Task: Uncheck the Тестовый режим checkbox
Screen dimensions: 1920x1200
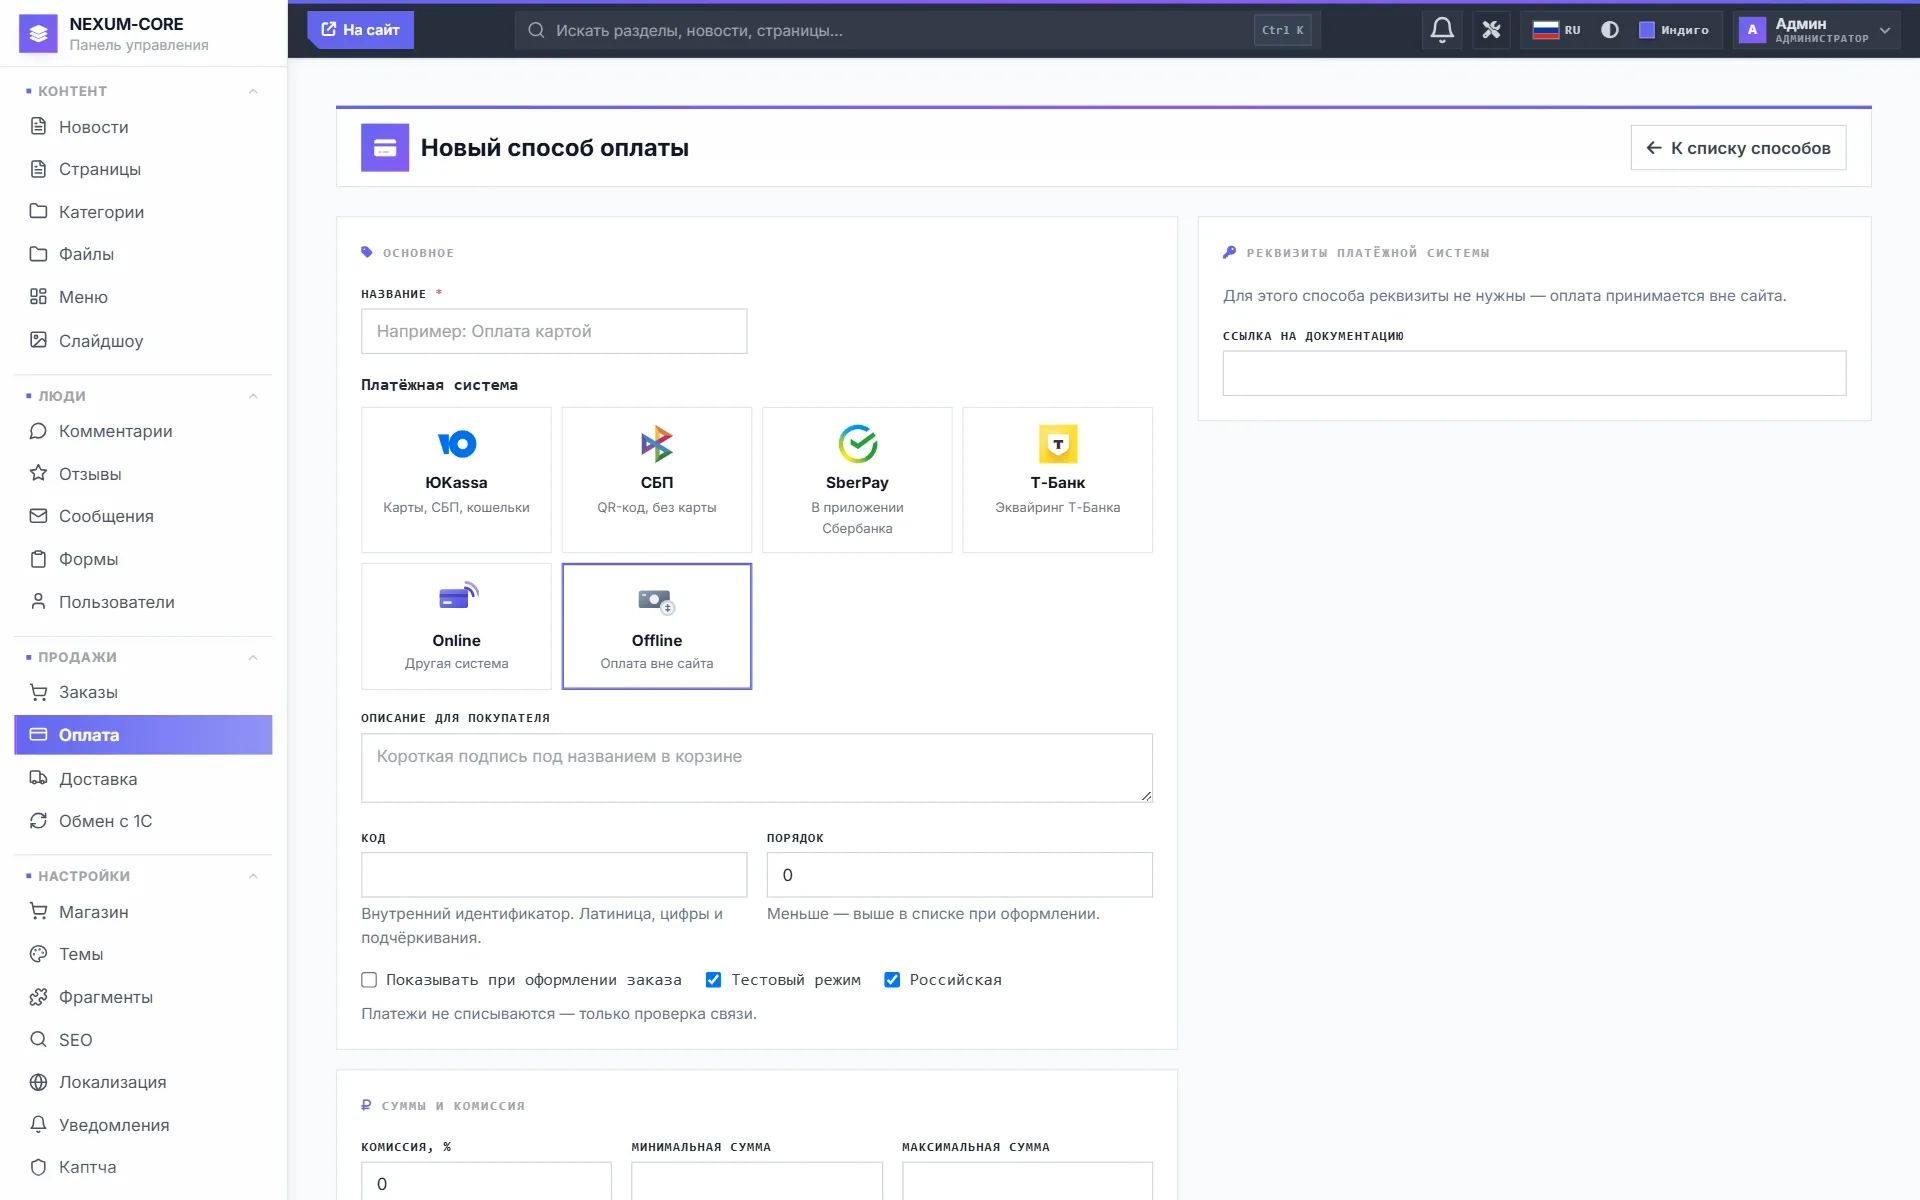Action: [713, 980]
